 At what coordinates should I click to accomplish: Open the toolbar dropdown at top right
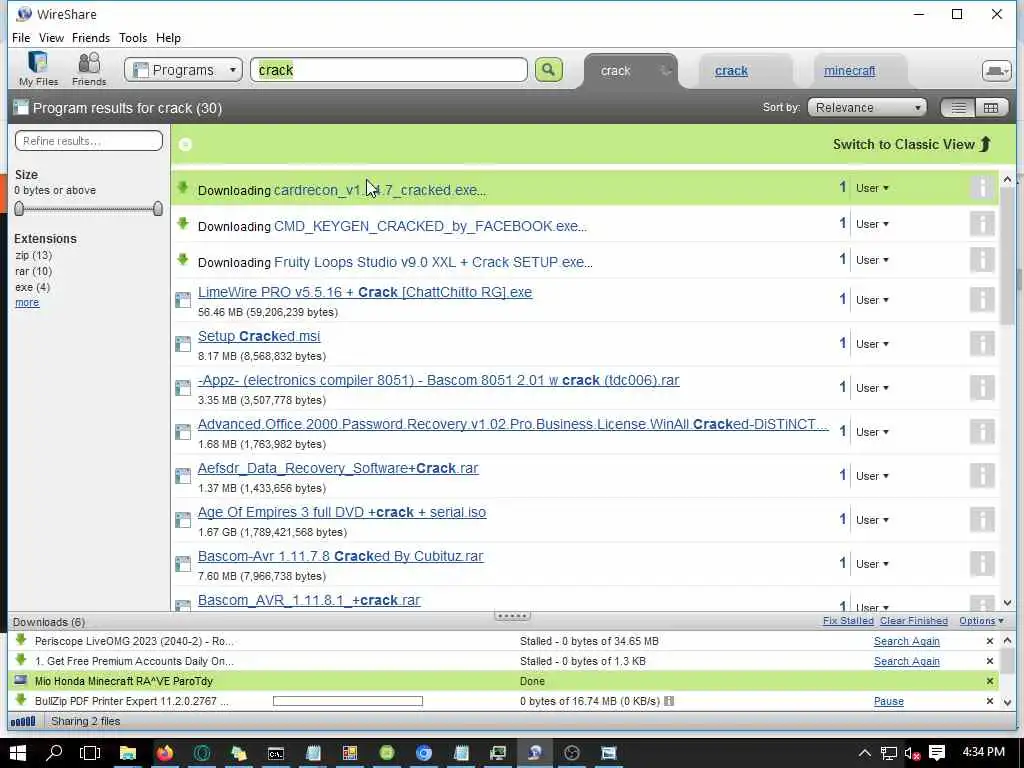click(x=997, y=70)
